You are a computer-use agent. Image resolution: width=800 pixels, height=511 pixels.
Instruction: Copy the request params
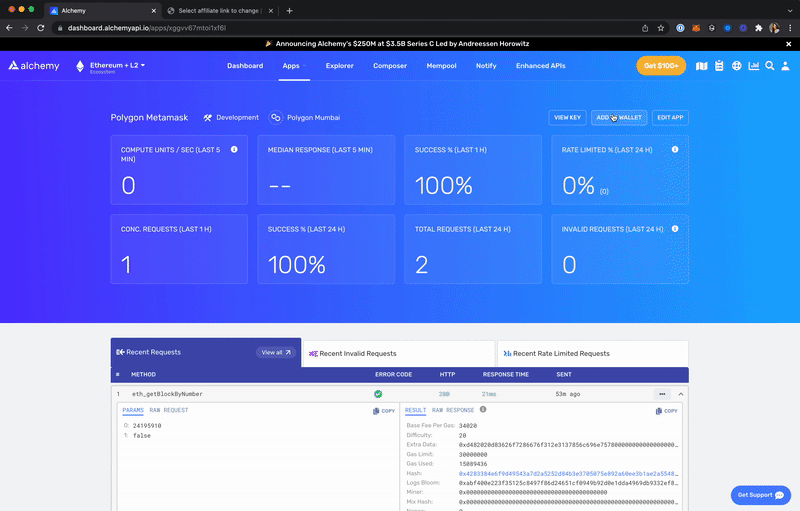coord(384,411)
